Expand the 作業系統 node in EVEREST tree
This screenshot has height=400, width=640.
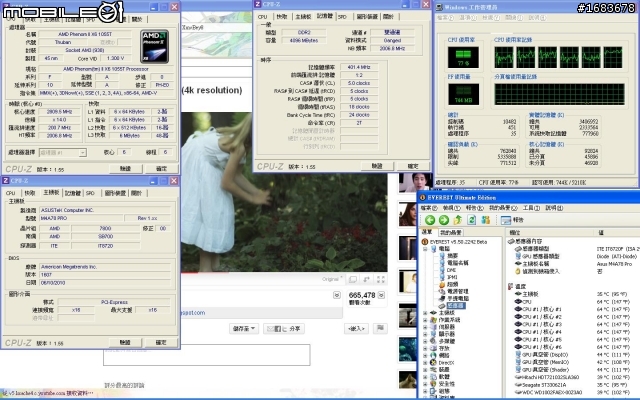point(425,320)
